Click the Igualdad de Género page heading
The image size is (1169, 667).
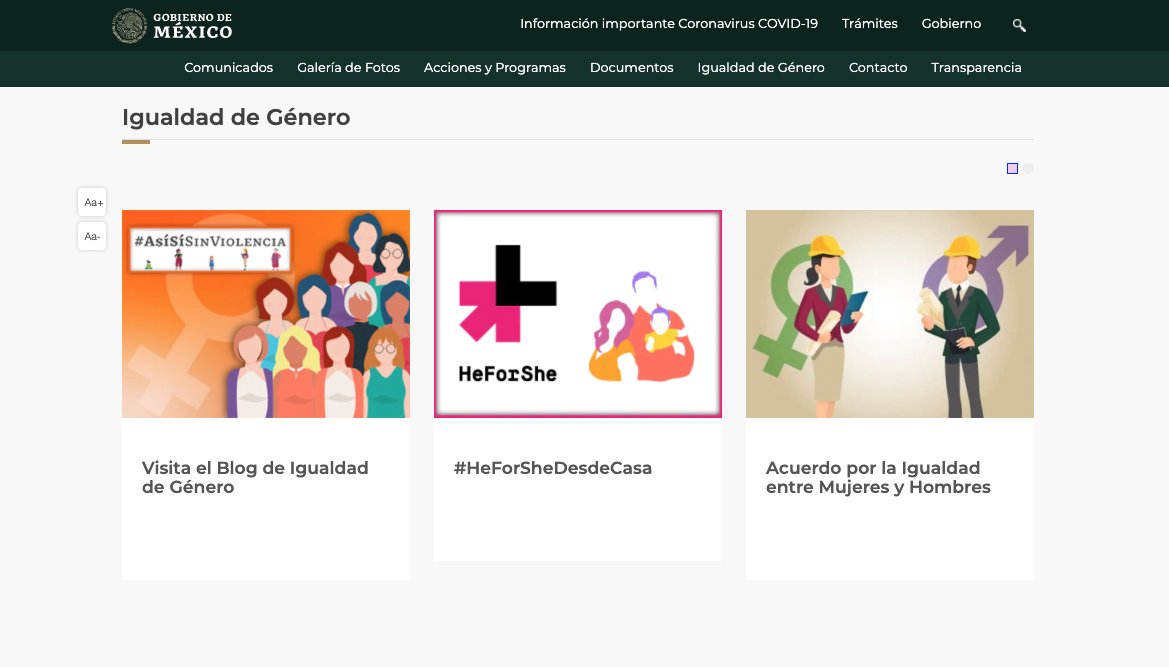tap(236, 117)
